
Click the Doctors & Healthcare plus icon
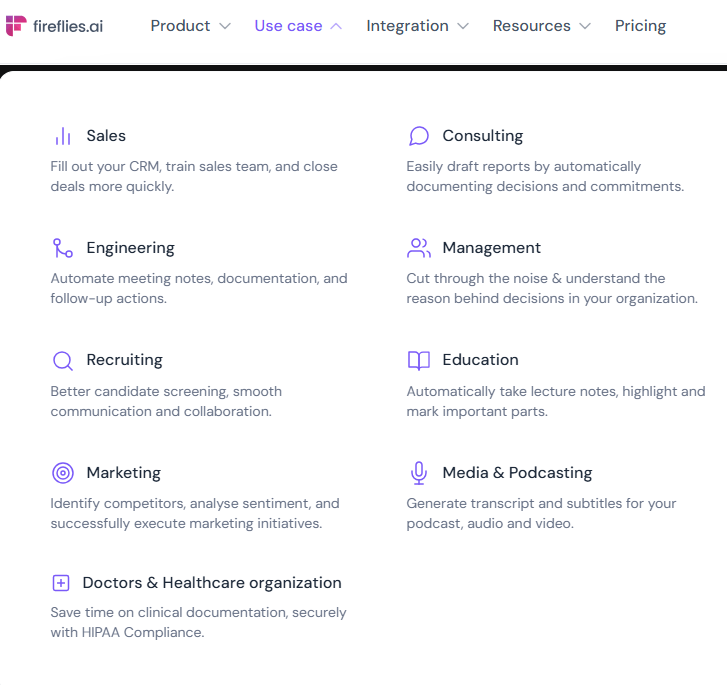[x=61, y=583]
